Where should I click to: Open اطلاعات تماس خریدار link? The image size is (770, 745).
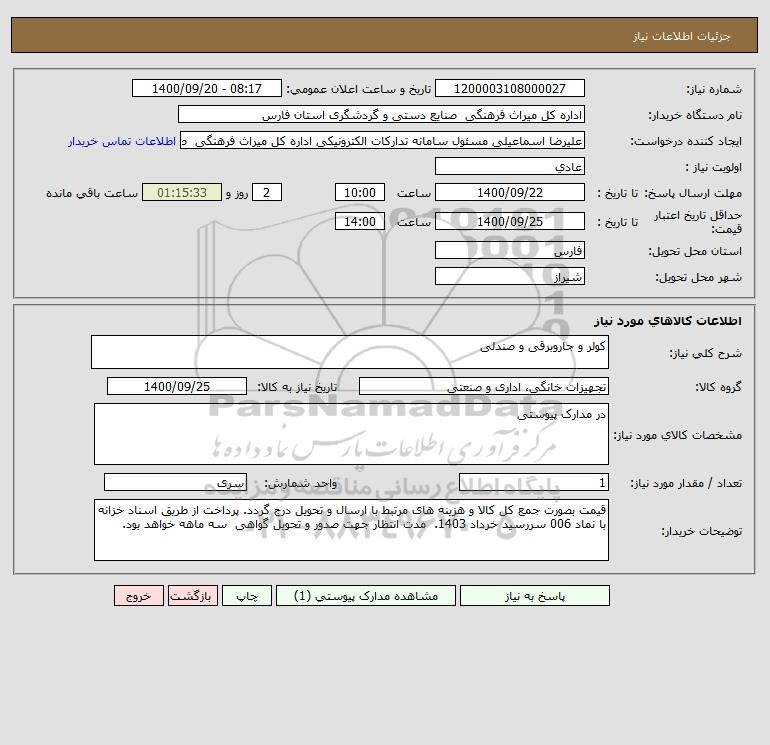click(122, 141)
